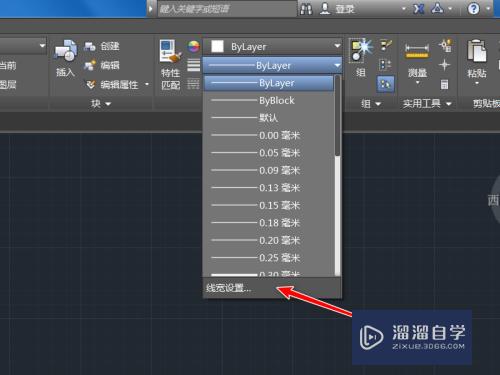Viewport: 500px width, 375px height.
Task: Select the Default (默认) lineweight
Action: click(269, 118)
